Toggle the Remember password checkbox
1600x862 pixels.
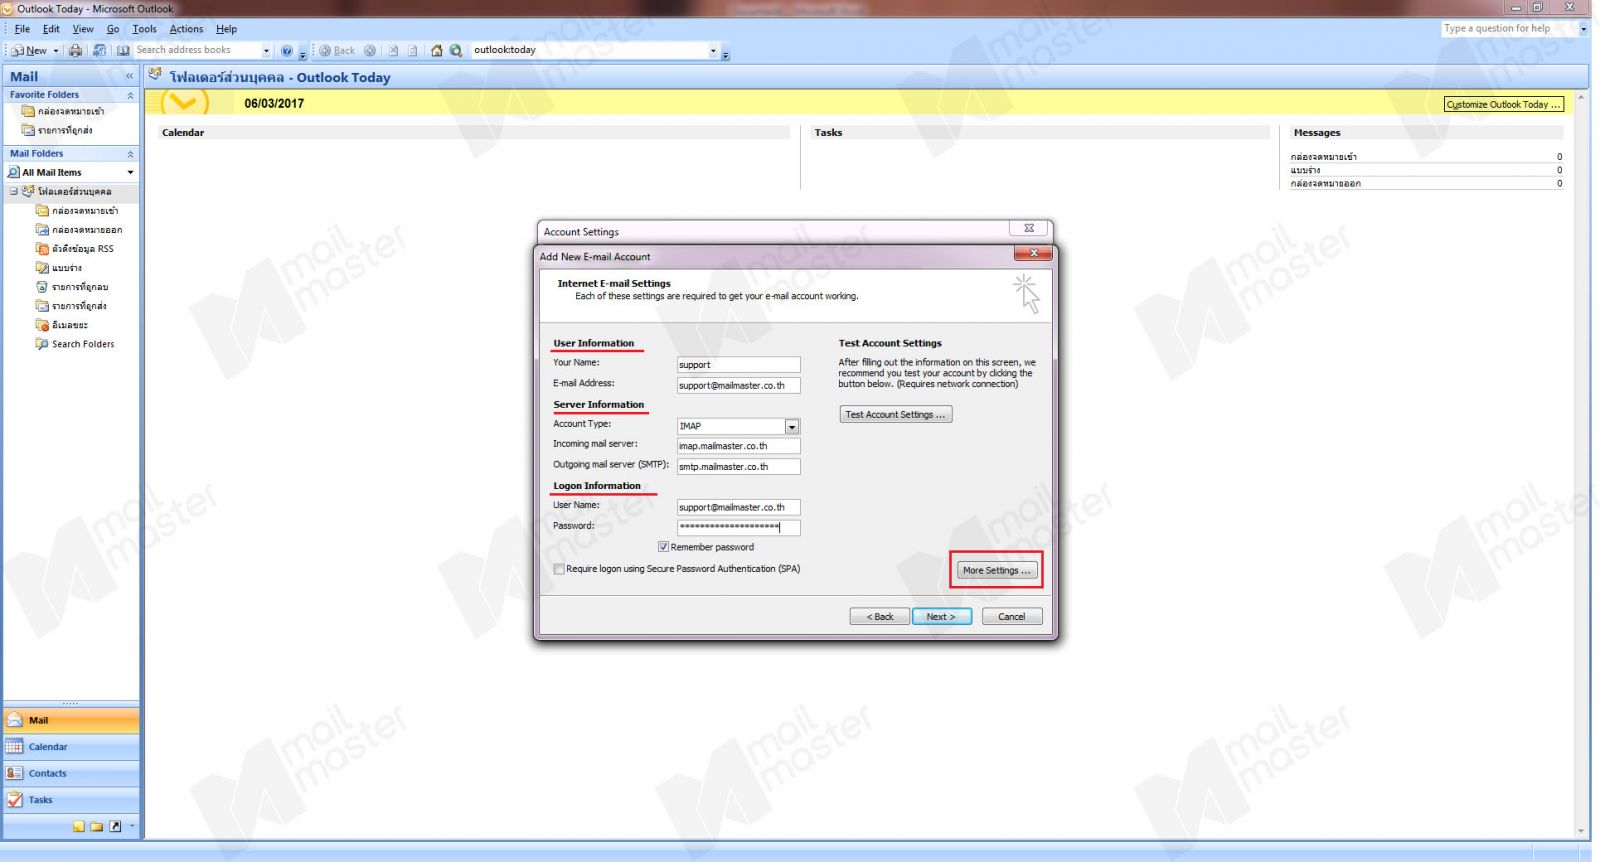coord(663,547)
